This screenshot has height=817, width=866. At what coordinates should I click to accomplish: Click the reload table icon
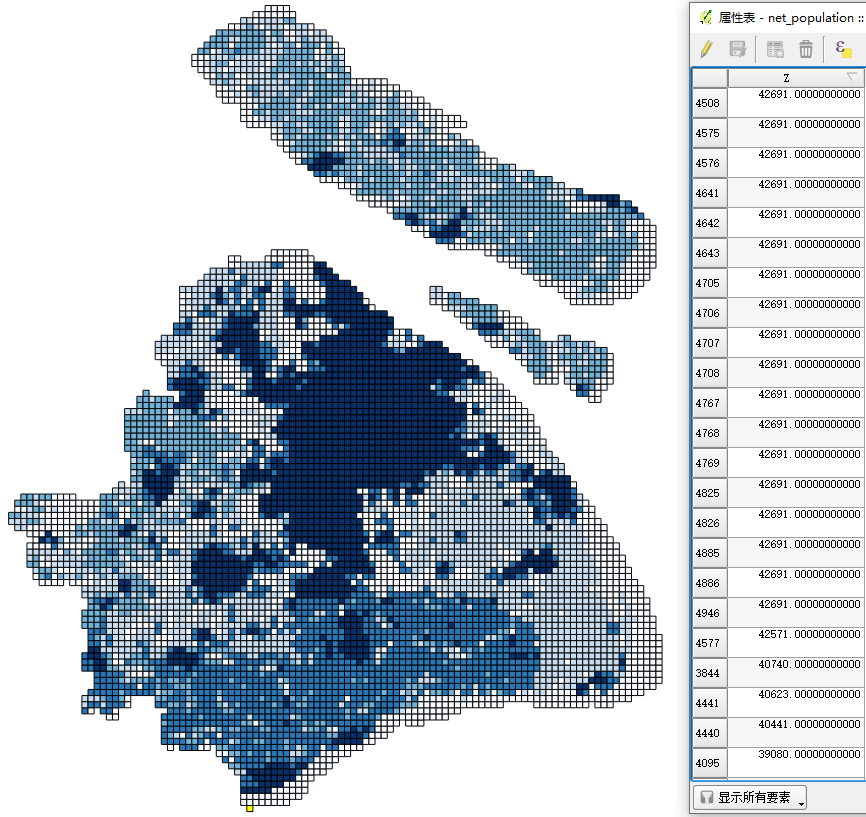(x=775, y=49)
